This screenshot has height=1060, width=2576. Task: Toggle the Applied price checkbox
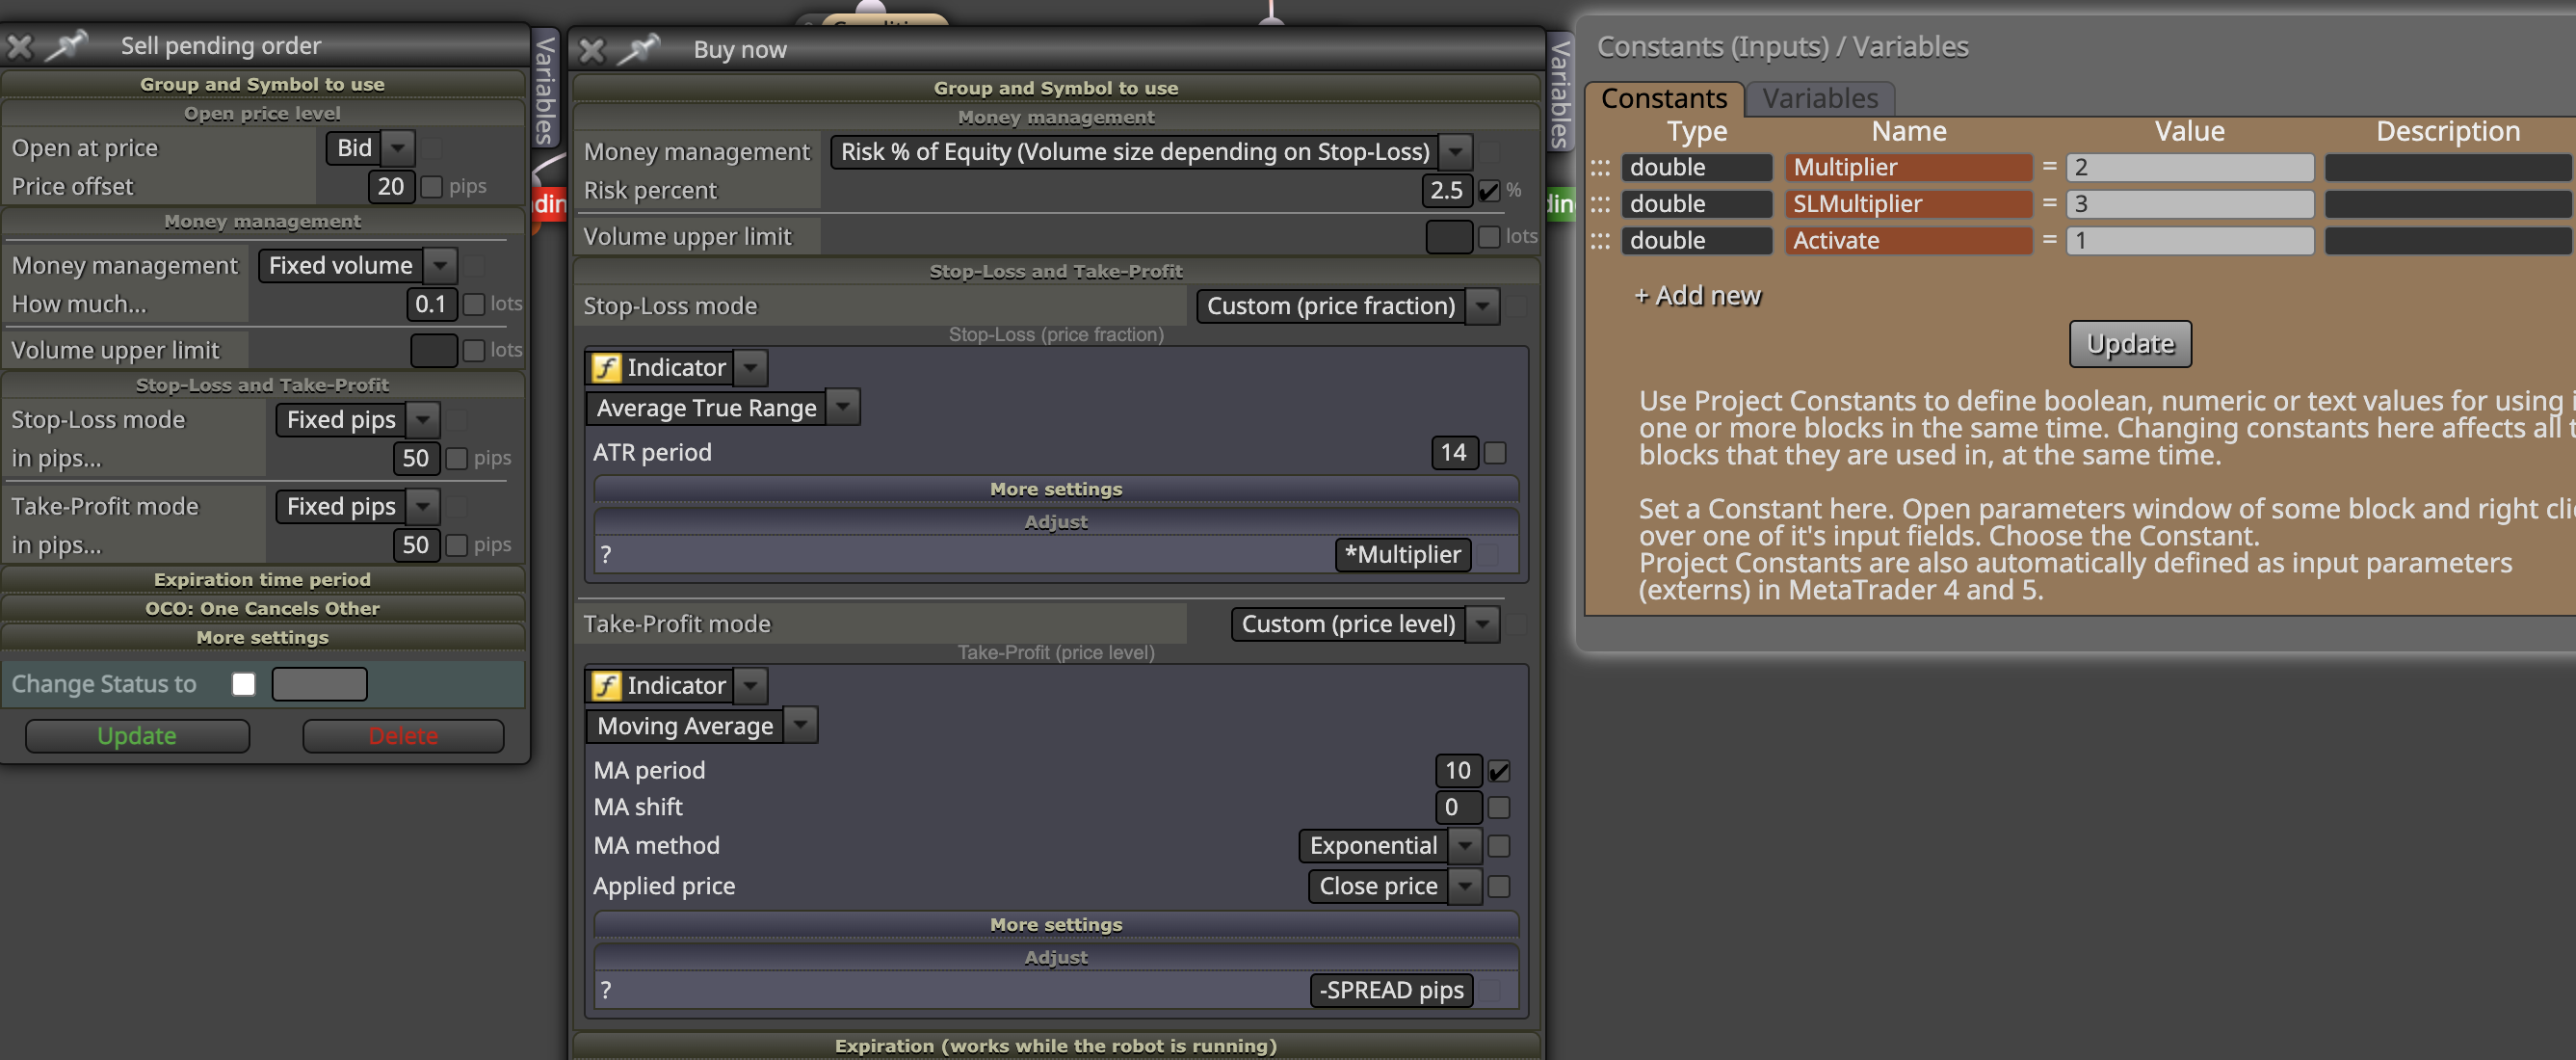(x=1499, y=886)
